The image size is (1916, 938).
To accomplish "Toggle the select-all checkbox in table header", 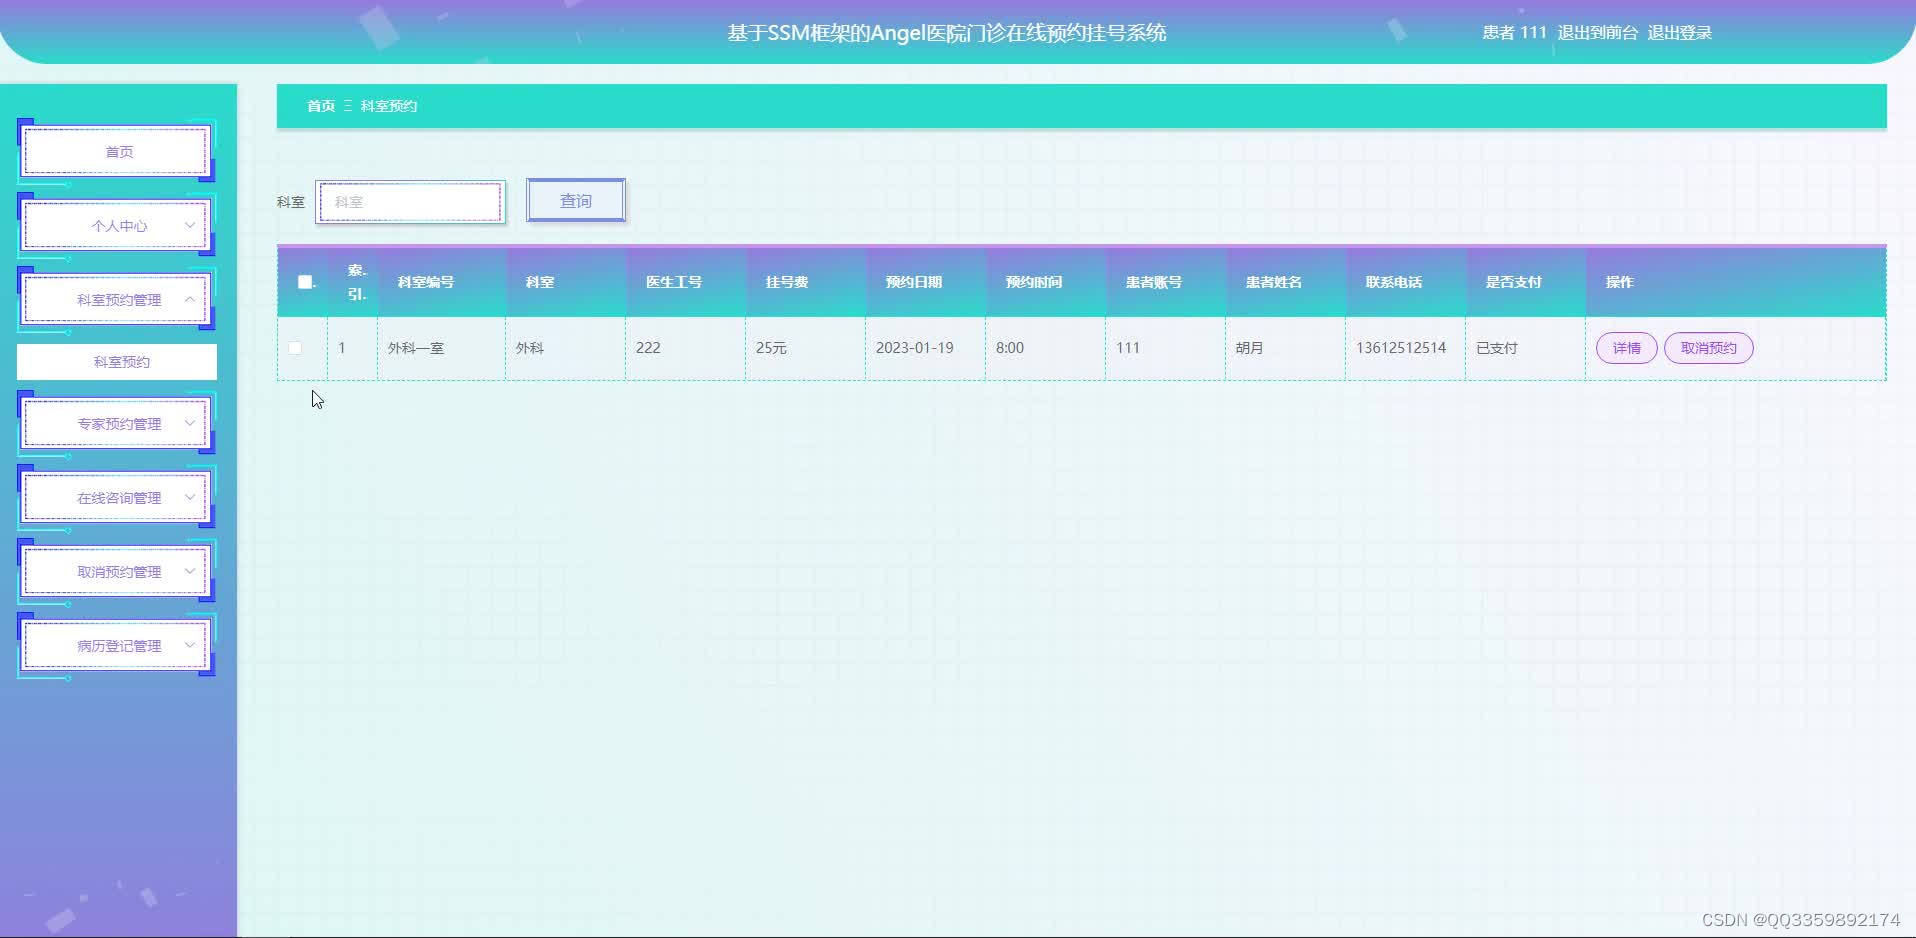I will point(305,282).
